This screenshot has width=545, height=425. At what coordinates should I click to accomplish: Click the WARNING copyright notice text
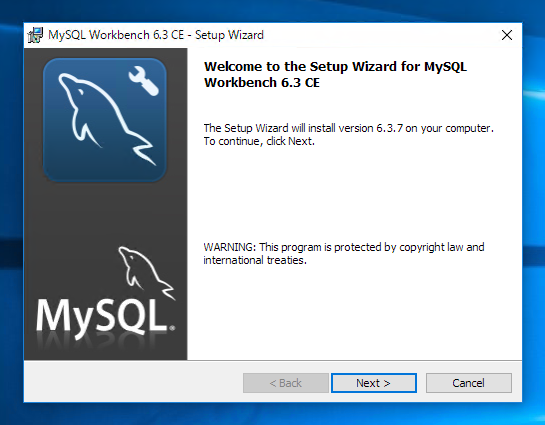[x=344, y=253]
